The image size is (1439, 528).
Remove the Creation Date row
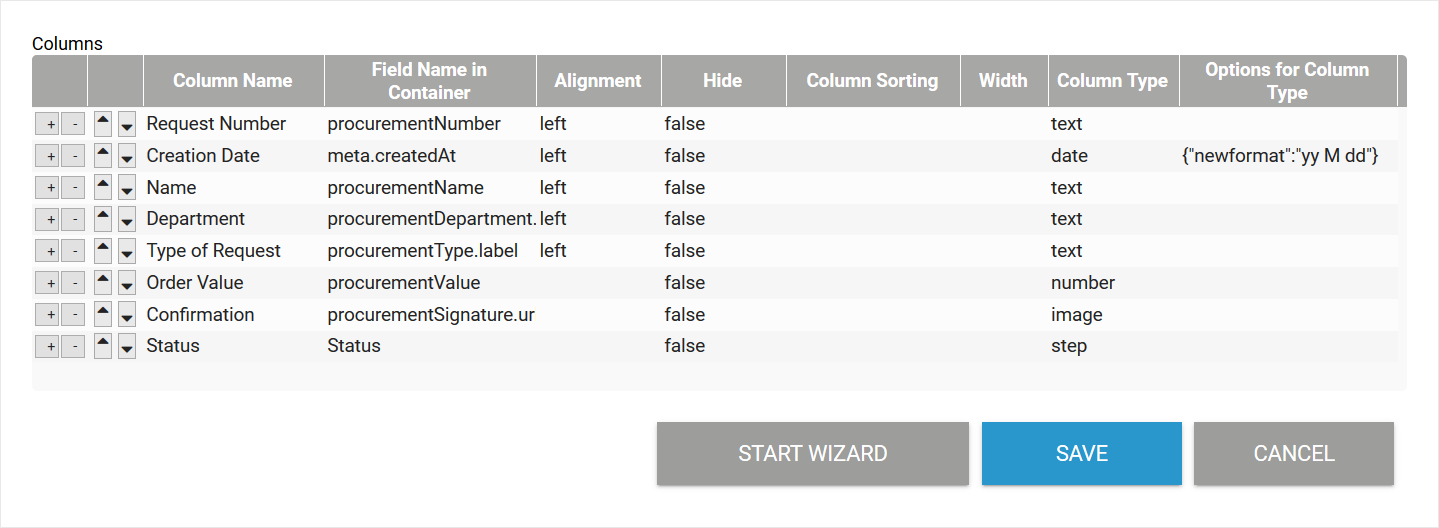[x=73, y=157]
